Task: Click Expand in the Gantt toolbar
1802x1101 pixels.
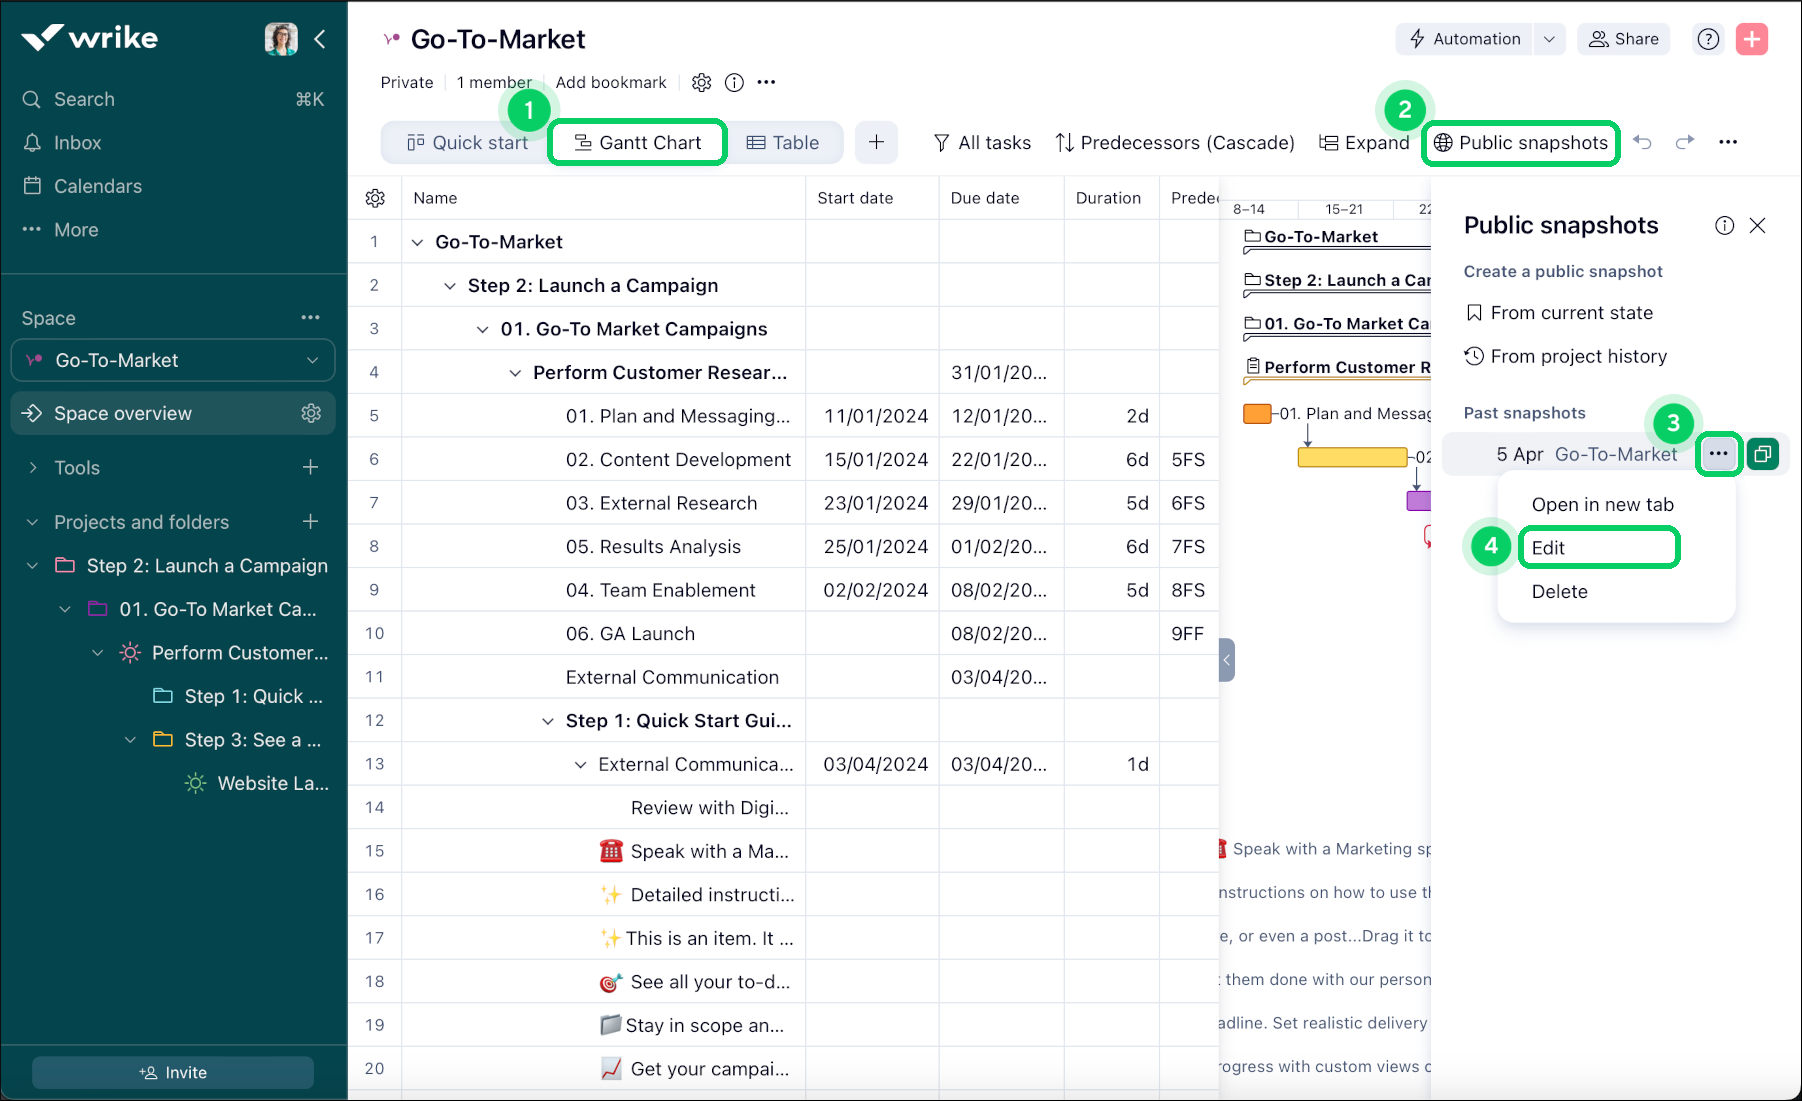Action: [1363, 142]
